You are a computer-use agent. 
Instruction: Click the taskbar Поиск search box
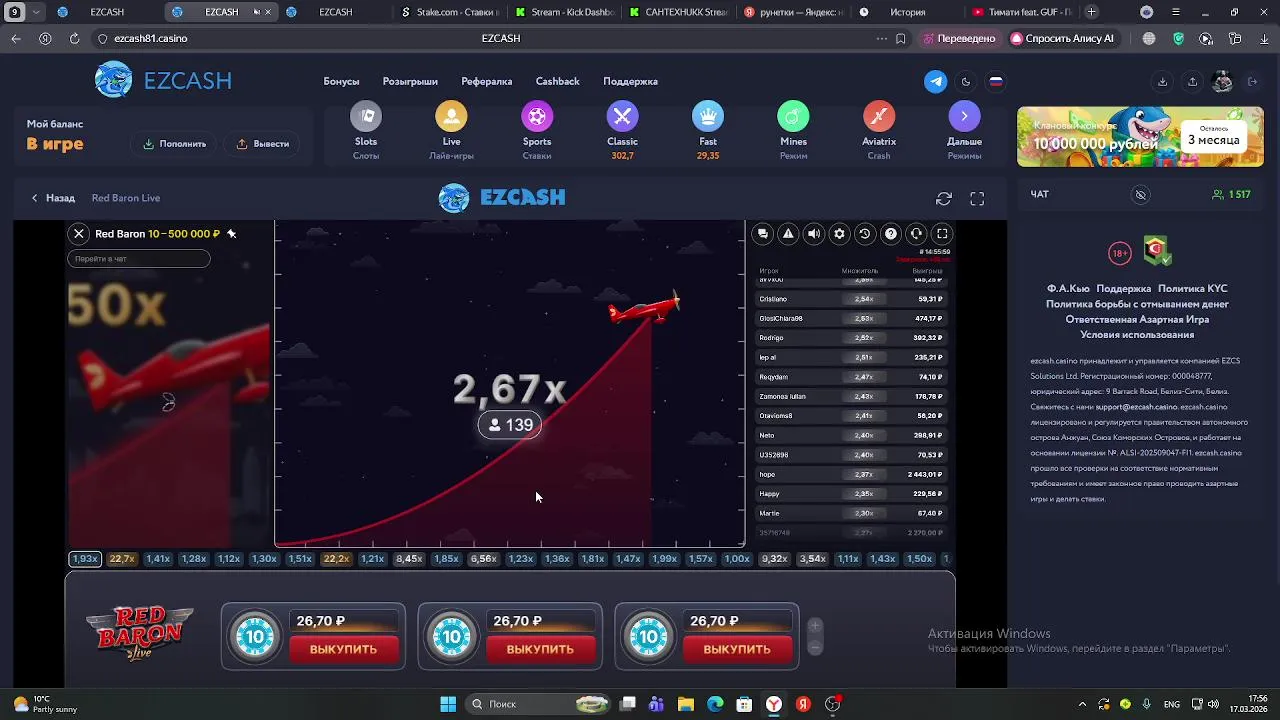coord(539,704)
